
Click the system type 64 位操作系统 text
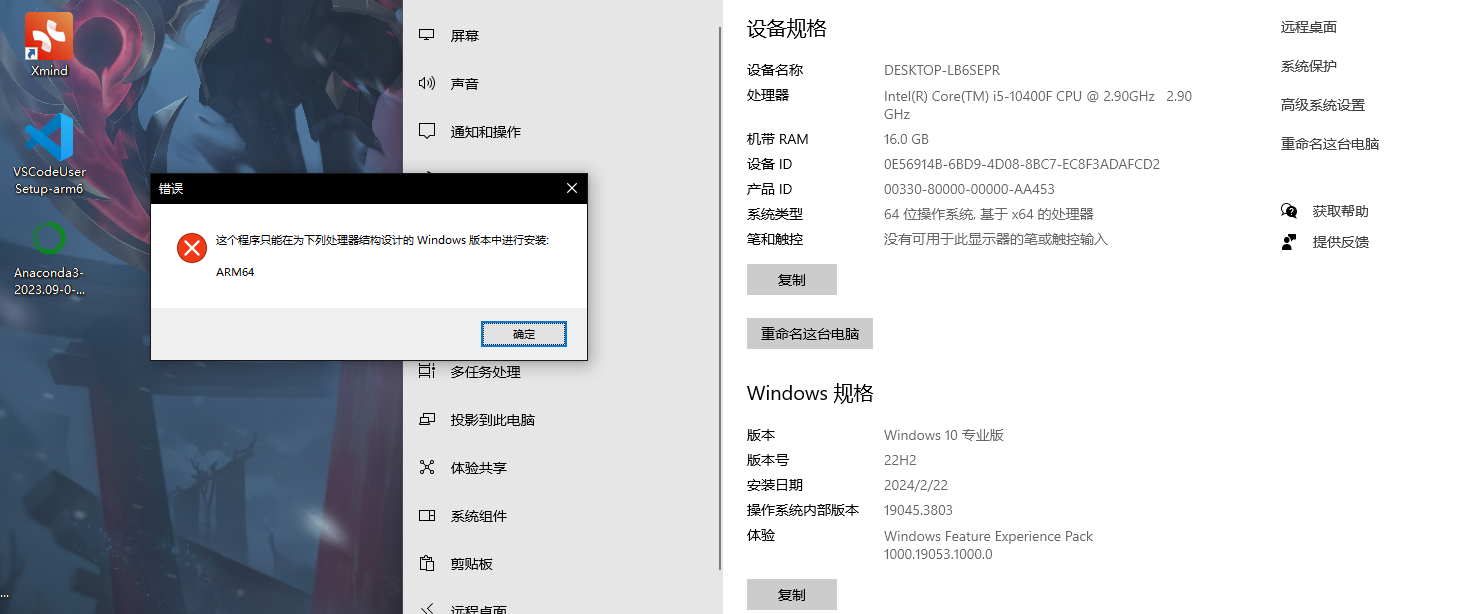(989, 214)
